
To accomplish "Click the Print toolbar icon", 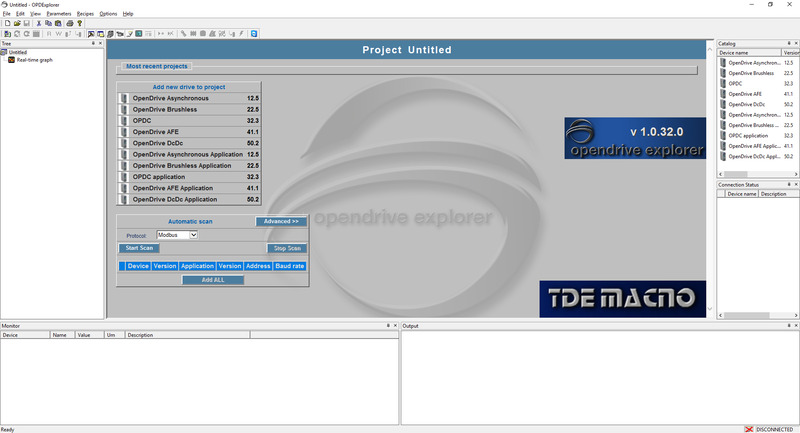I will point(70,23).
